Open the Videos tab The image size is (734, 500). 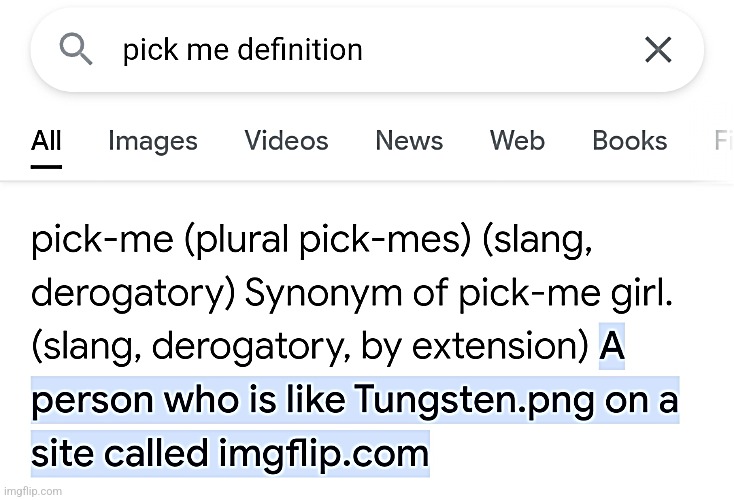[286, 141]
